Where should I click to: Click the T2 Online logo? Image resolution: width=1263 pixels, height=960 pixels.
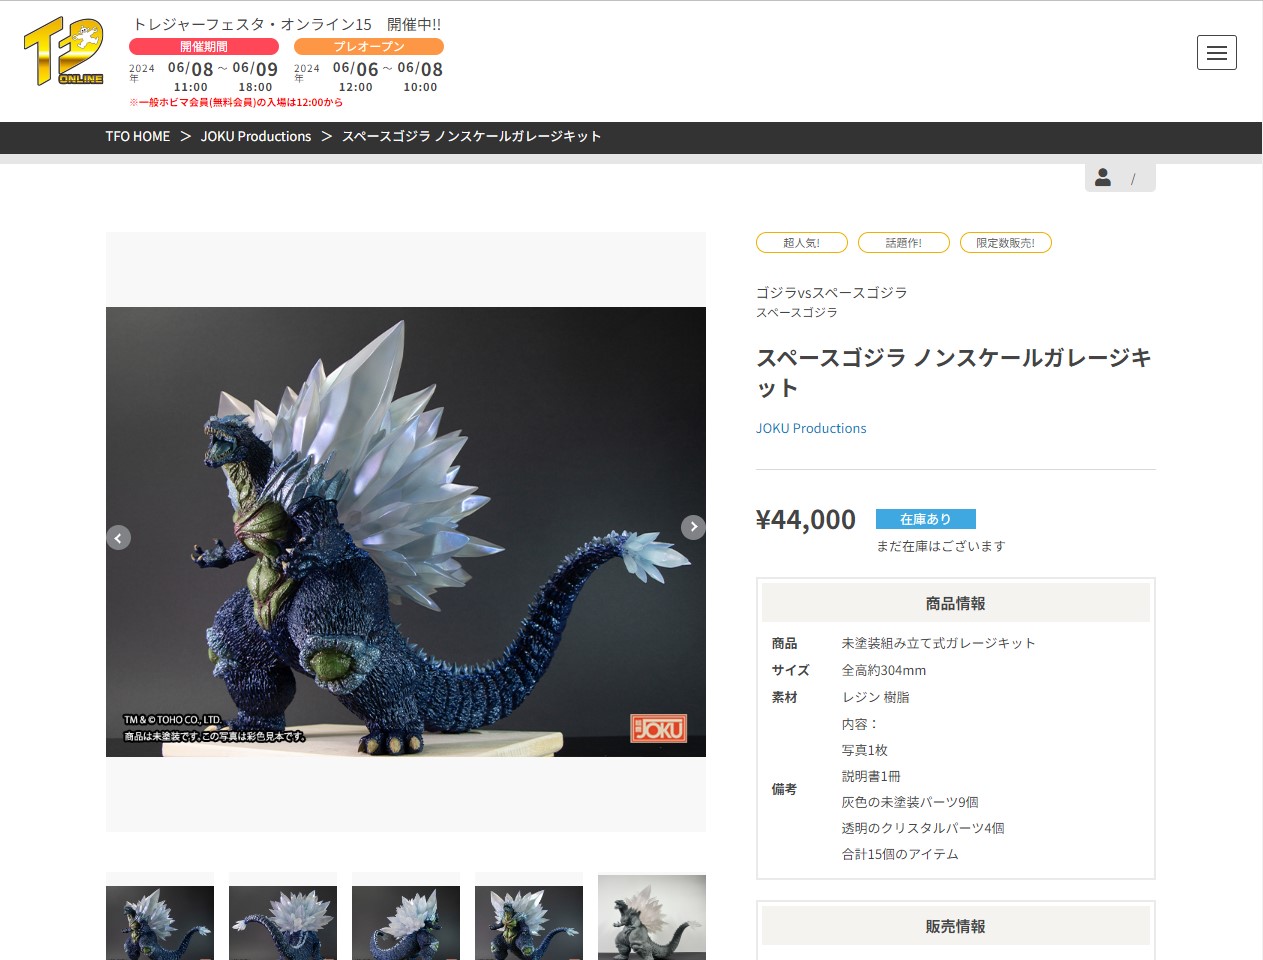[x=64, y=51]
